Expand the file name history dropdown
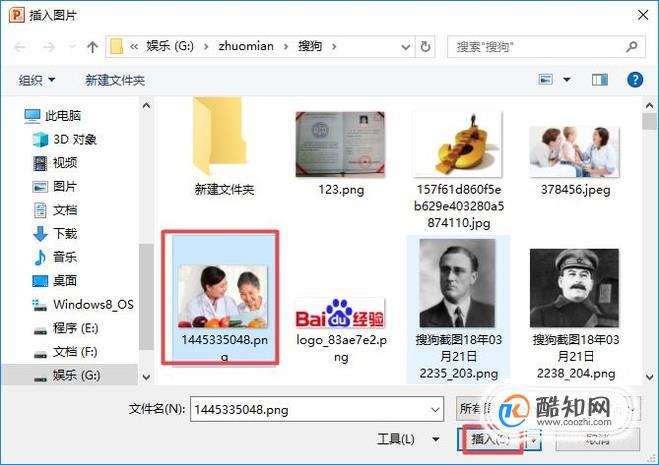The width and height of the screenshot is (659, 465). [x=435, y=409]
